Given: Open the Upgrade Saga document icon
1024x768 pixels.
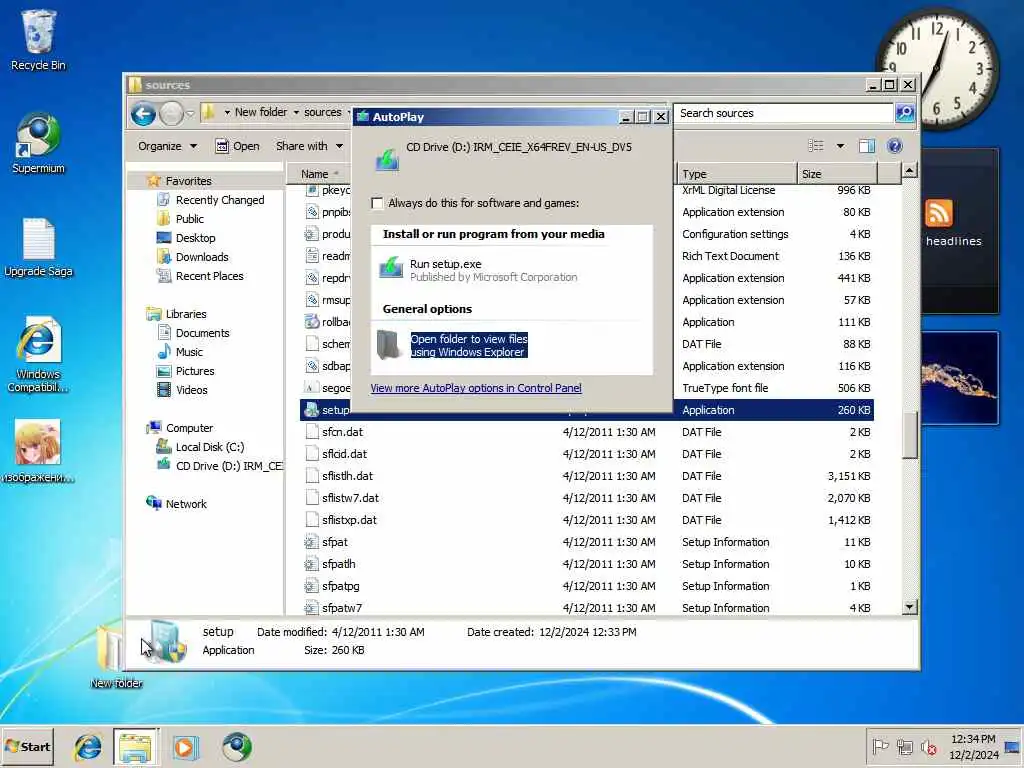Looking at the screenshot, I should tap(38, 247).
